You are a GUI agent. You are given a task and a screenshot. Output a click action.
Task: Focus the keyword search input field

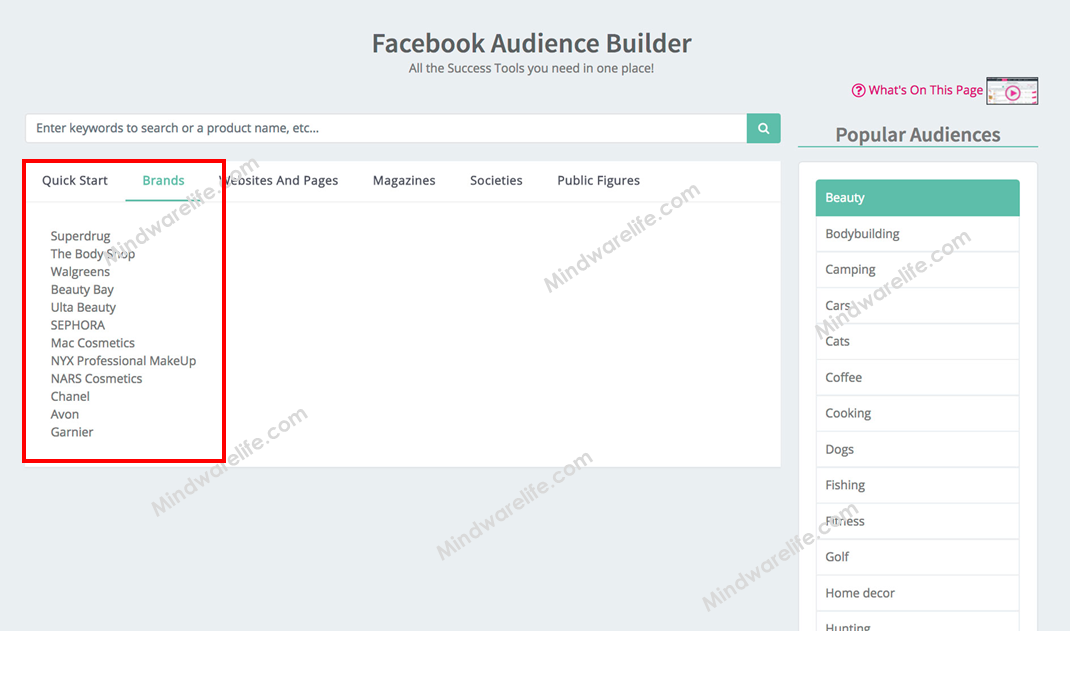point(386,128)
